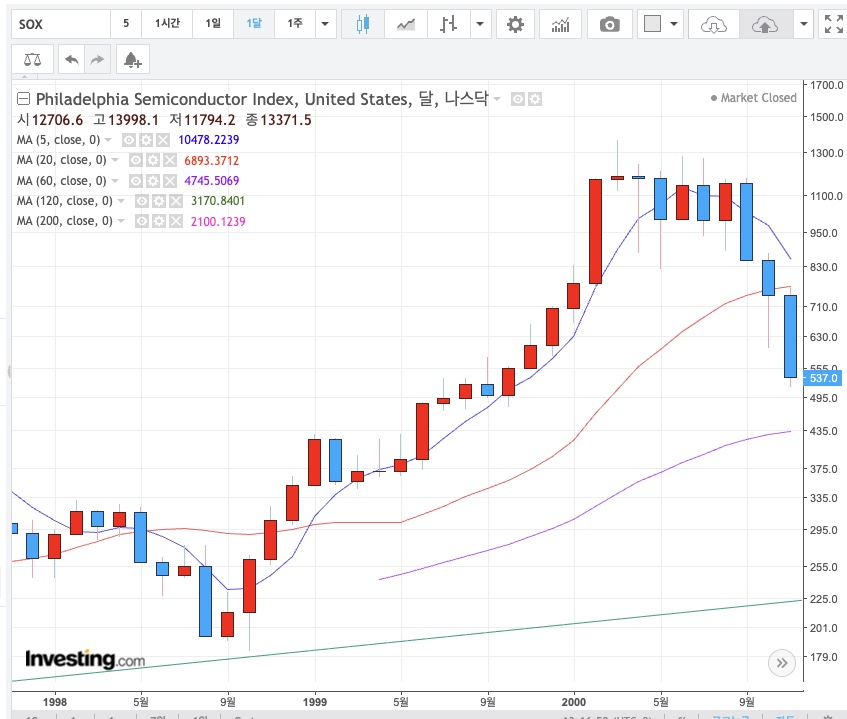Open settings gear for MA (20, close, 0)

pos(153,160)
